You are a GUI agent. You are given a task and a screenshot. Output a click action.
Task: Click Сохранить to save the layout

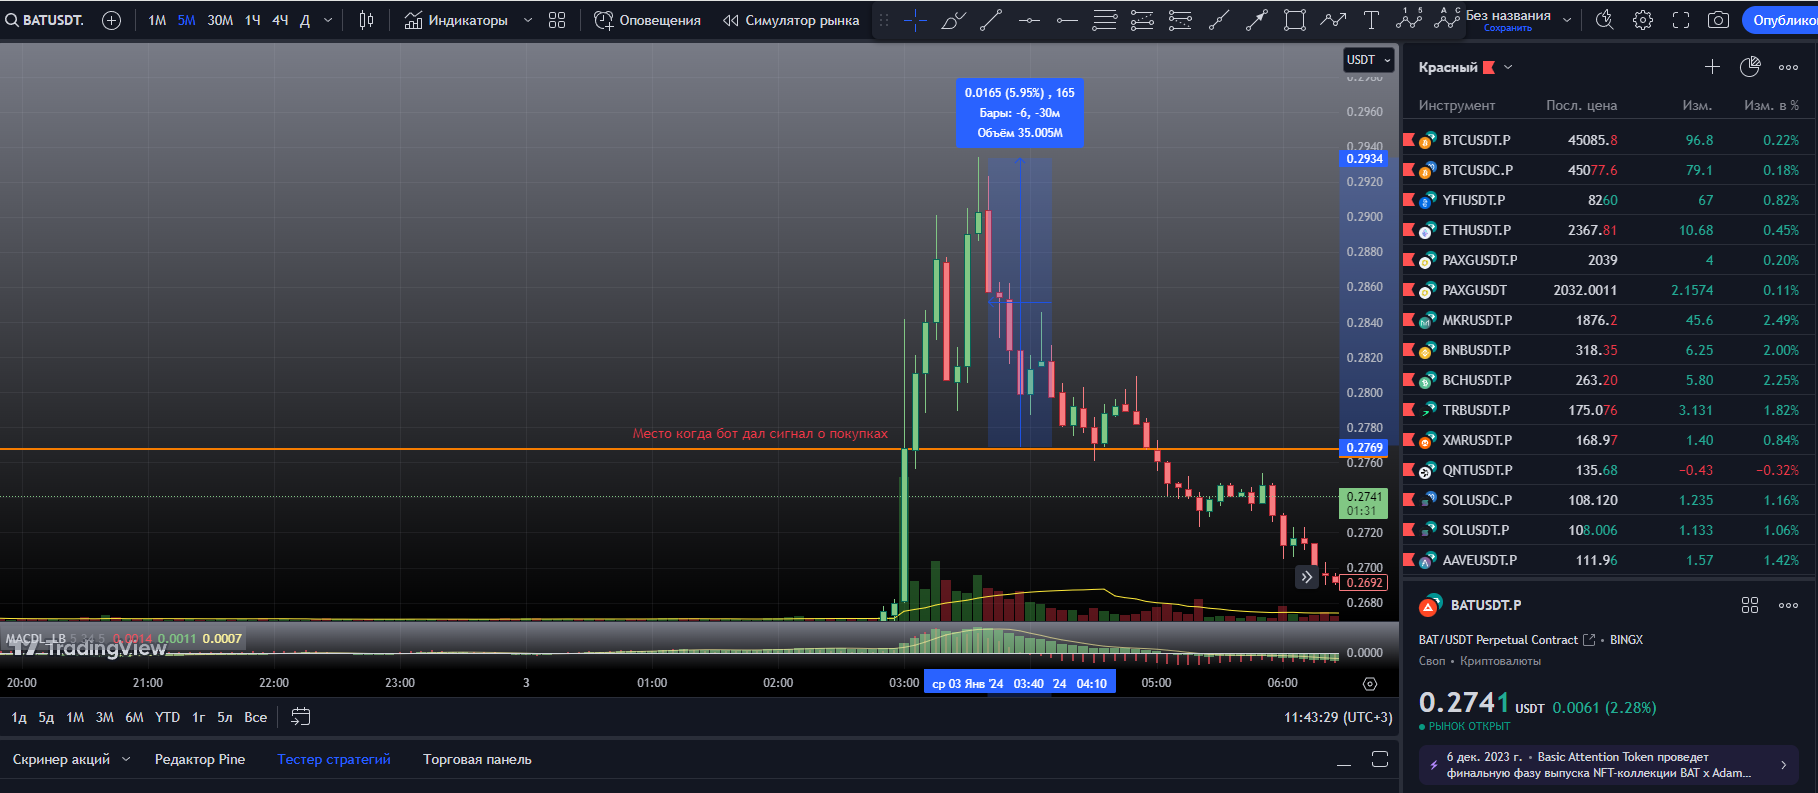[x=1507, y=28]
